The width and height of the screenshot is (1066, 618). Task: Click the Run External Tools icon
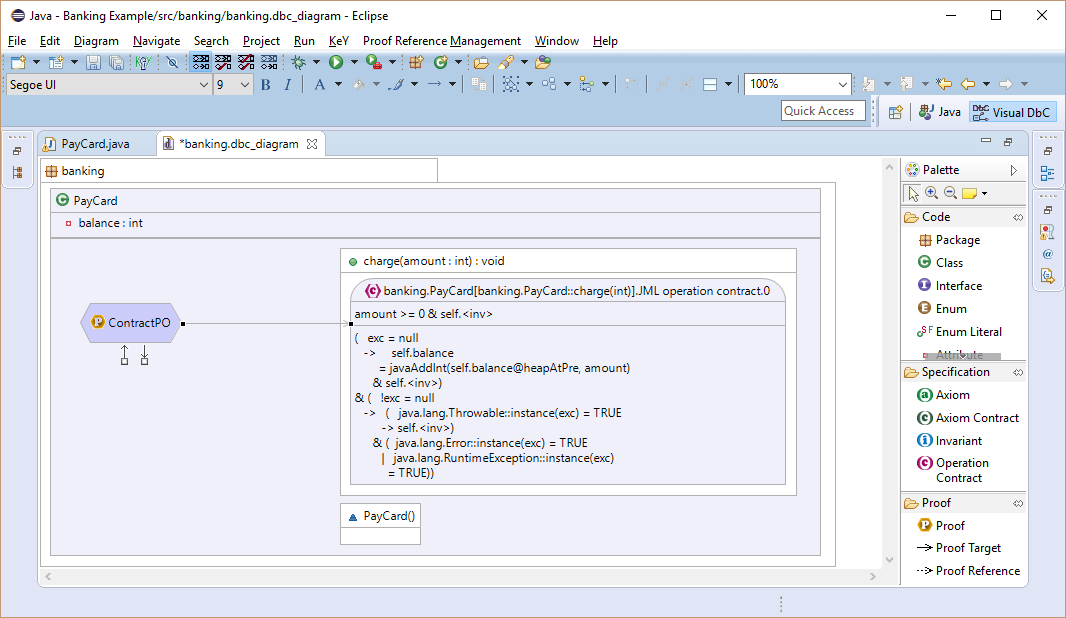tap(373, 63)
